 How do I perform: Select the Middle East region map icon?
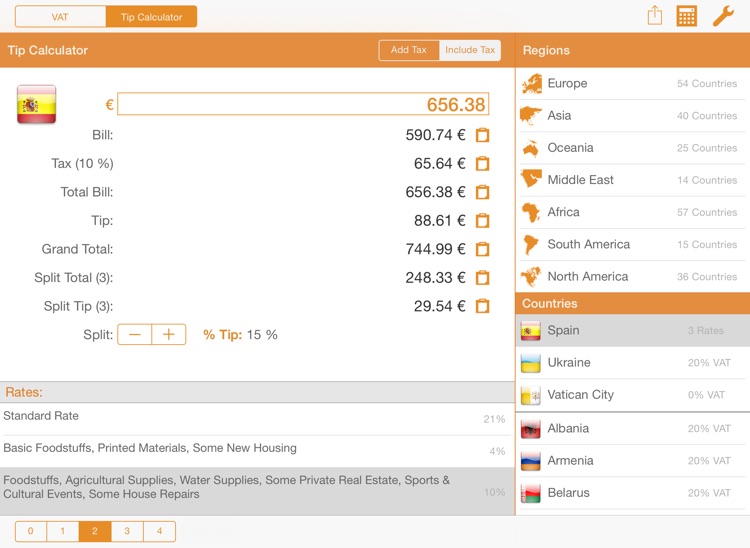pos(531,179)
